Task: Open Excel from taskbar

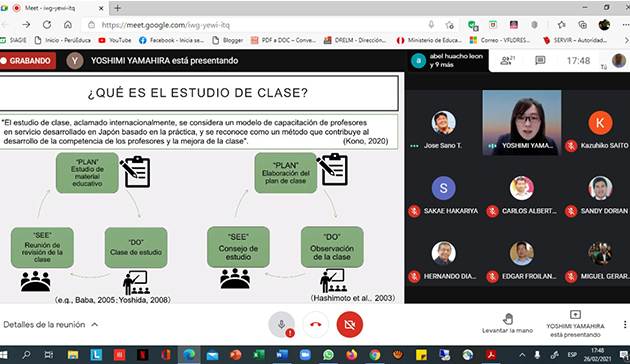Action: (259, 355)
